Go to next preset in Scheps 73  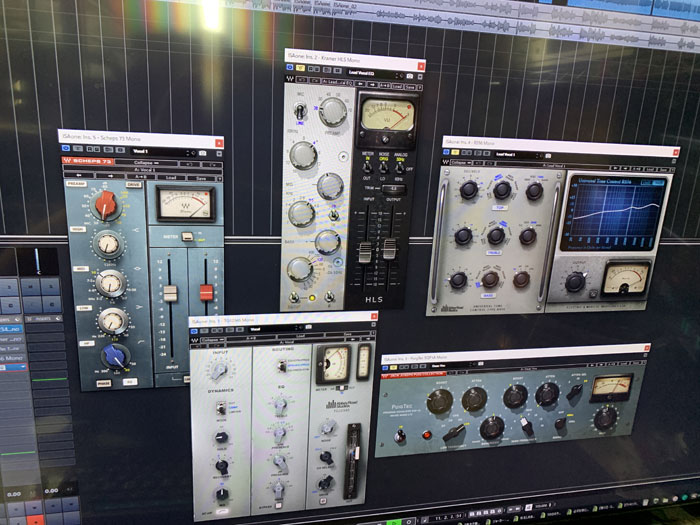coord(110,176)
